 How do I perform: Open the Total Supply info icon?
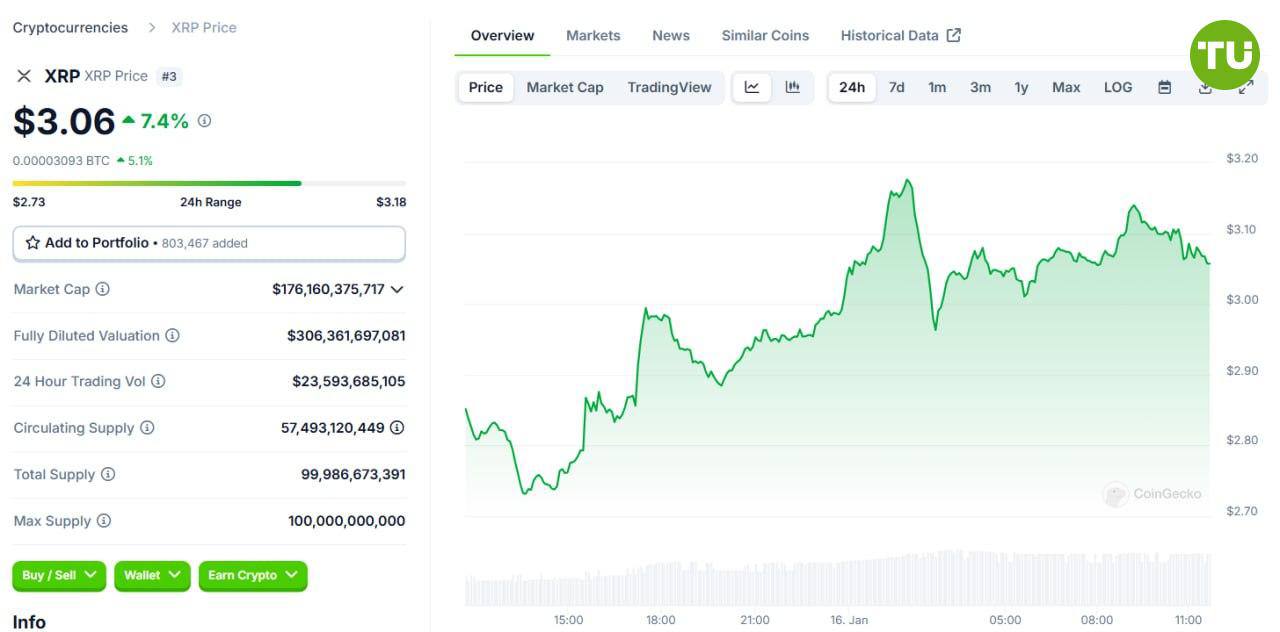pos(108,474)
